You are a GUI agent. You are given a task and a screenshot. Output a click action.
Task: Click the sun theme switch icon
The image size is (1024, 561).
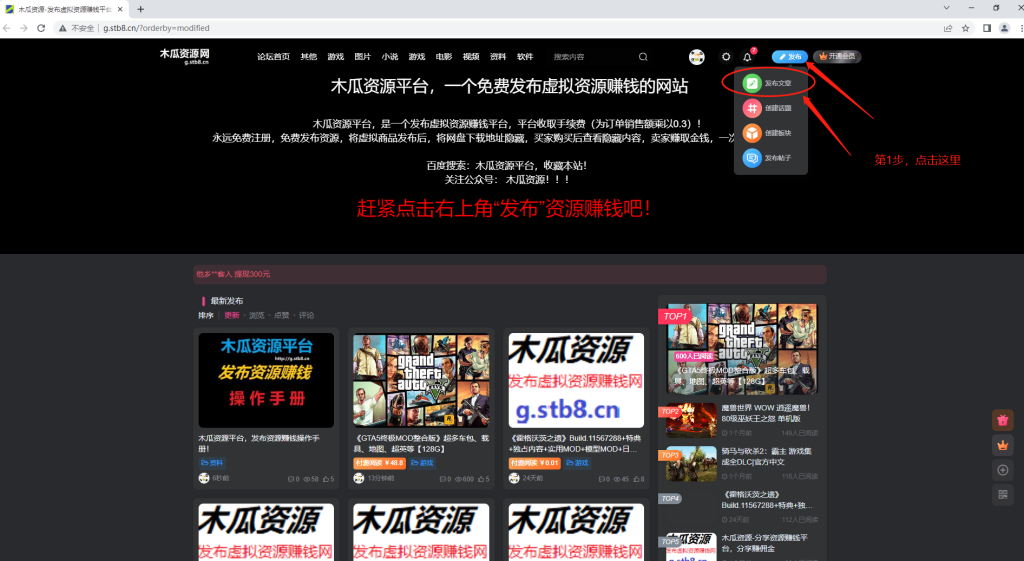click(x=726, y=57)
